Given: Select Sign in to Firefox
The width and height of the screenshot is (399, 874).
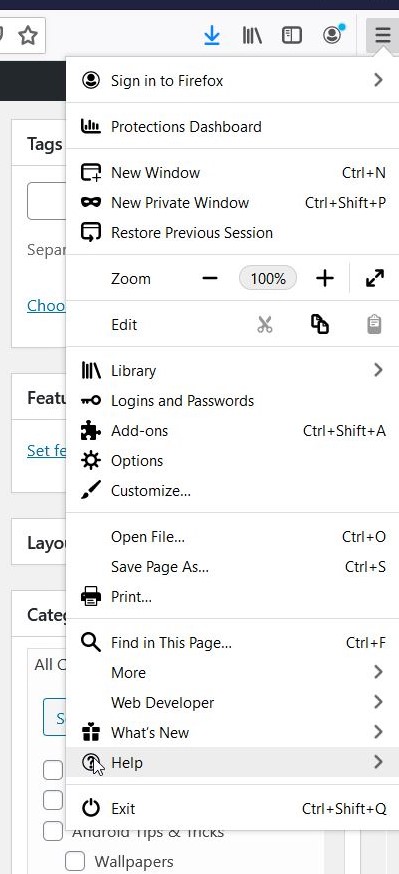Looking at the screenshot, I should [232, 81].
